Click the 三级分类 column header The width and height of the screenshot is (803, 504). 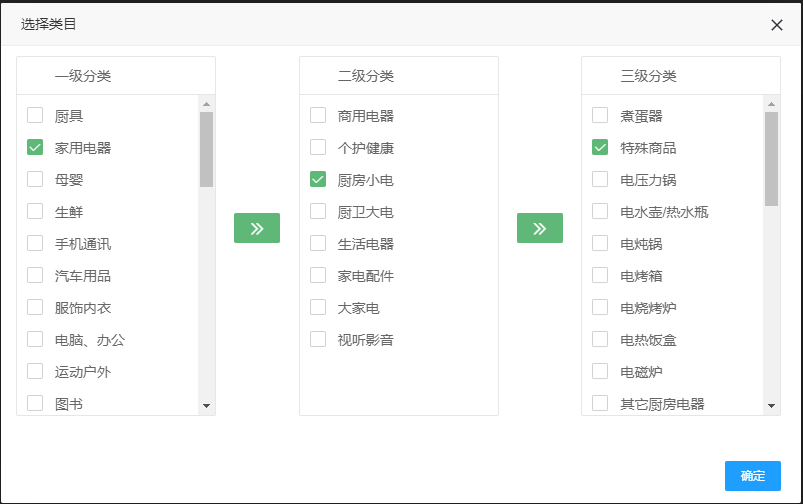[648, 76]
